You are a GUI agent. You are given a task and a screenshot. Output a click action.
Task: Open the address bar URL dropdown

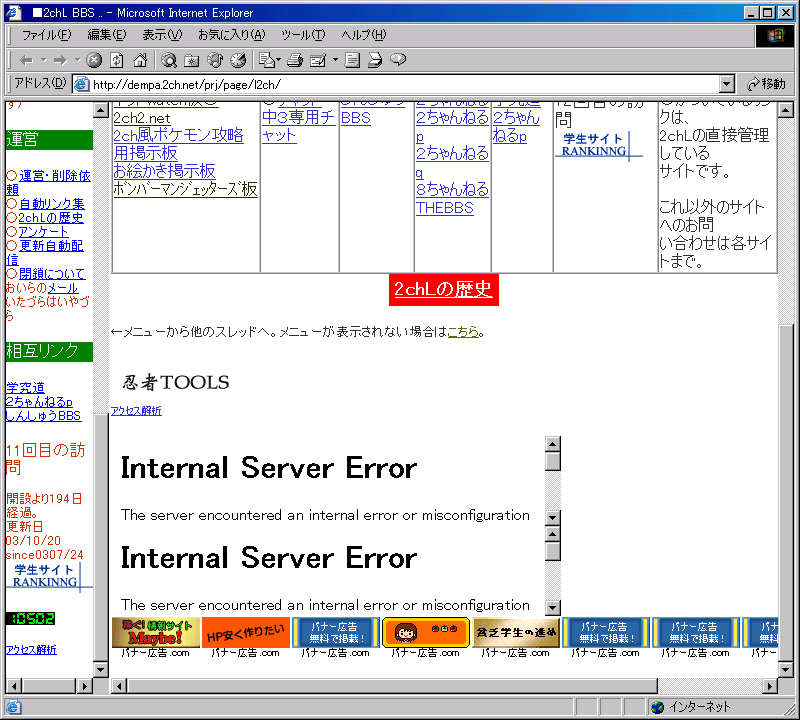point(727,84)
